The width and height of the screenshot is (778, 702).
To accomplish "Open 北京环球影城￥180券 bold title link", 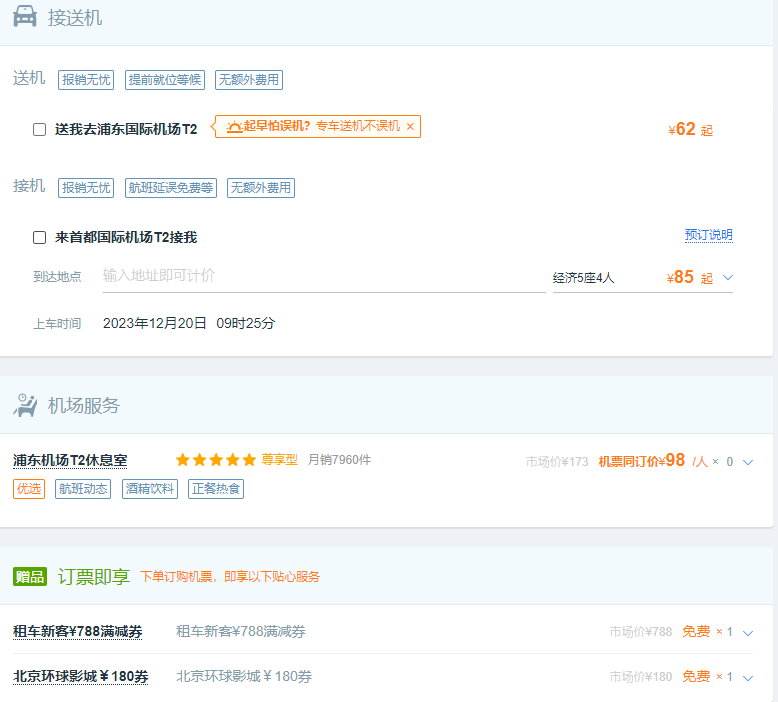I will click(81, 676).
